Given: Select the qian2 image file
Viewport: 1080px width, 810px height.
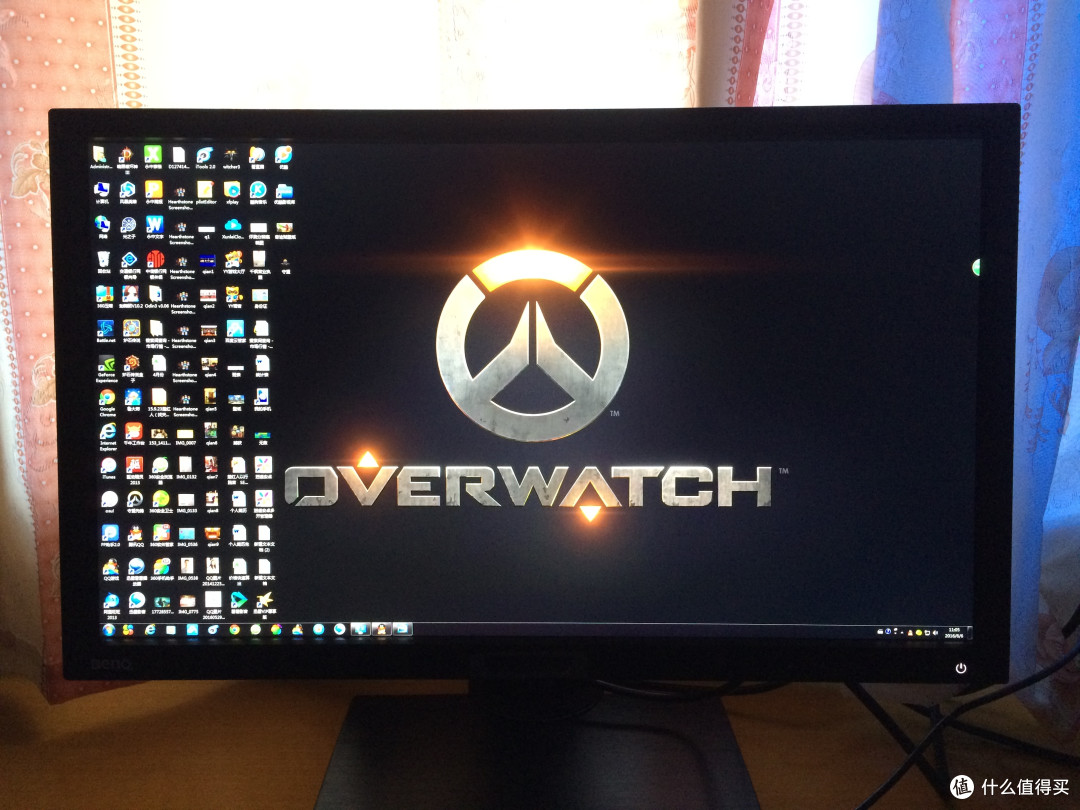Looking at the screenshot, I should [x=208, y=298].
